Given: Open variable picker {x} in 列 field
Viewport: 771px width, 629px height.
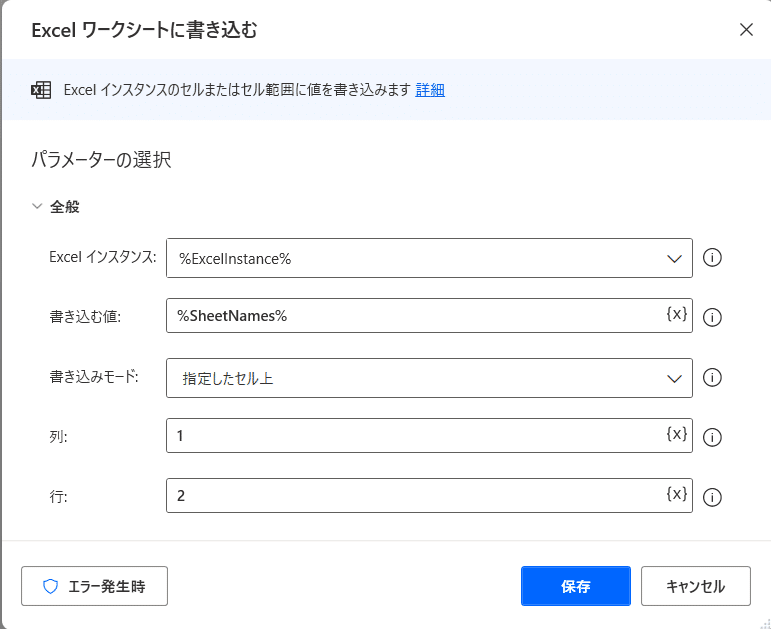Looking at the screenshot, I should pyautogui.click(x=677, y=434).
